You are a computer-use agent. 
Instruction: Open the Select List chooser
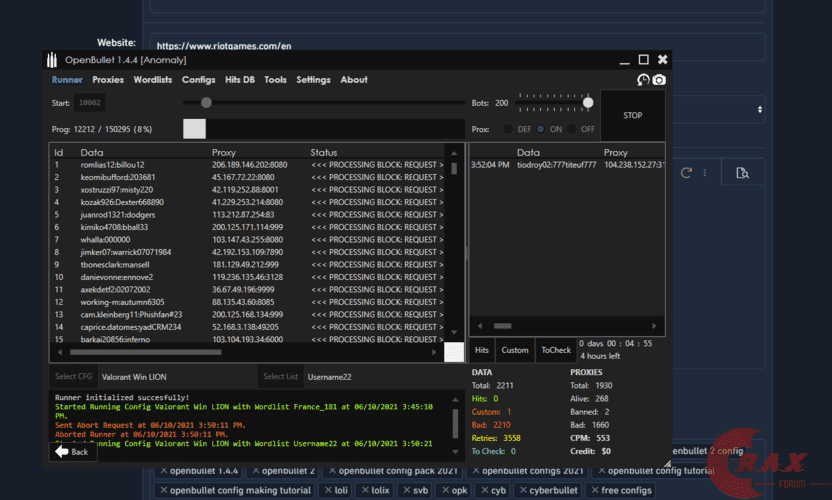[280, 376]
